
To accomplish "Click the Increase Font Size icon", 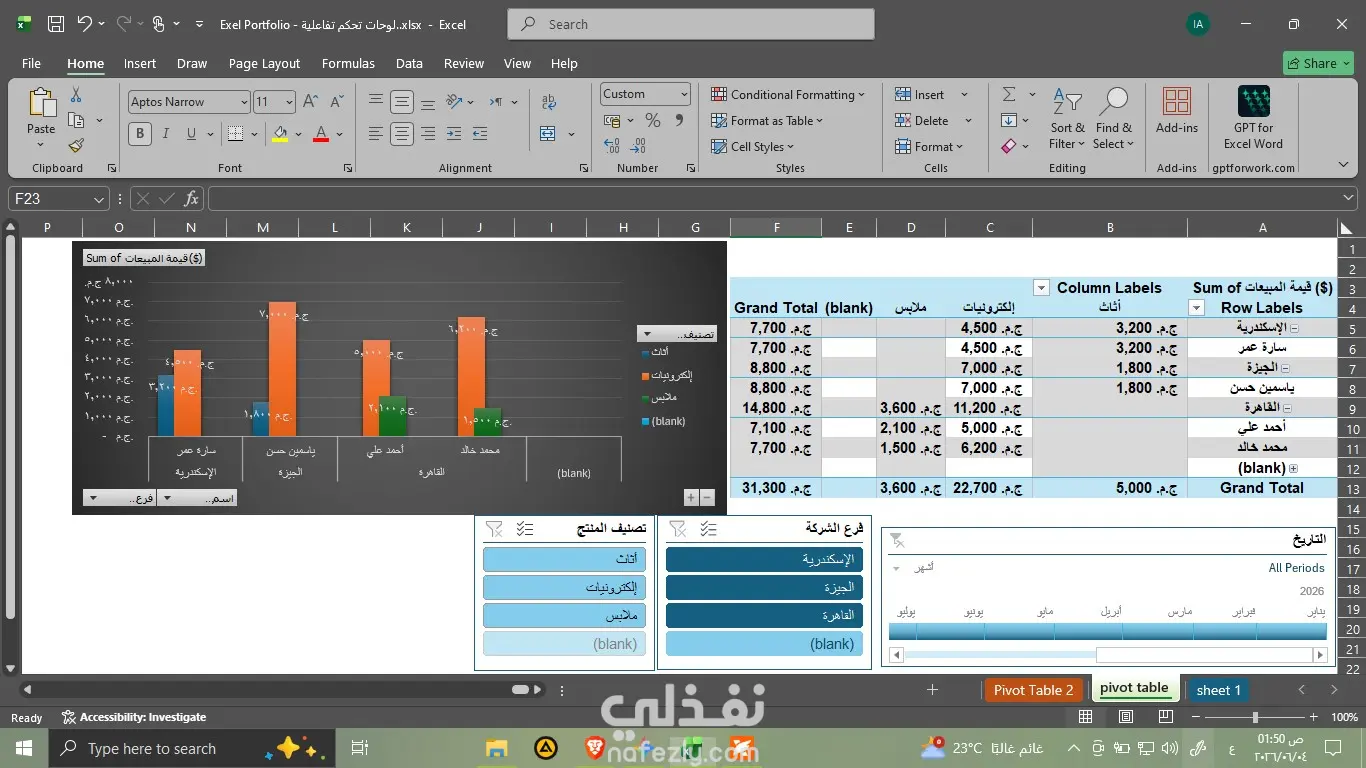I will coord(310,102).
